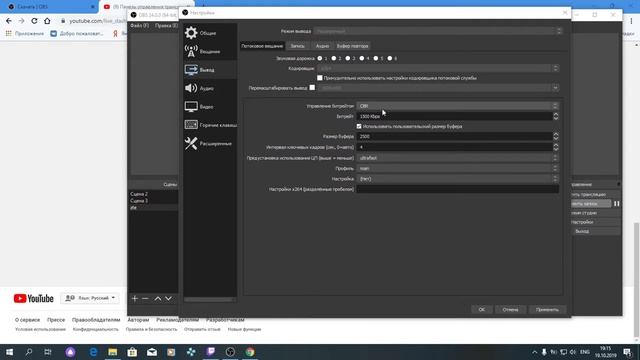The image size is (640, 360).
Task: Click the Apply (Применить) button
Action: [x=547, y=309]
